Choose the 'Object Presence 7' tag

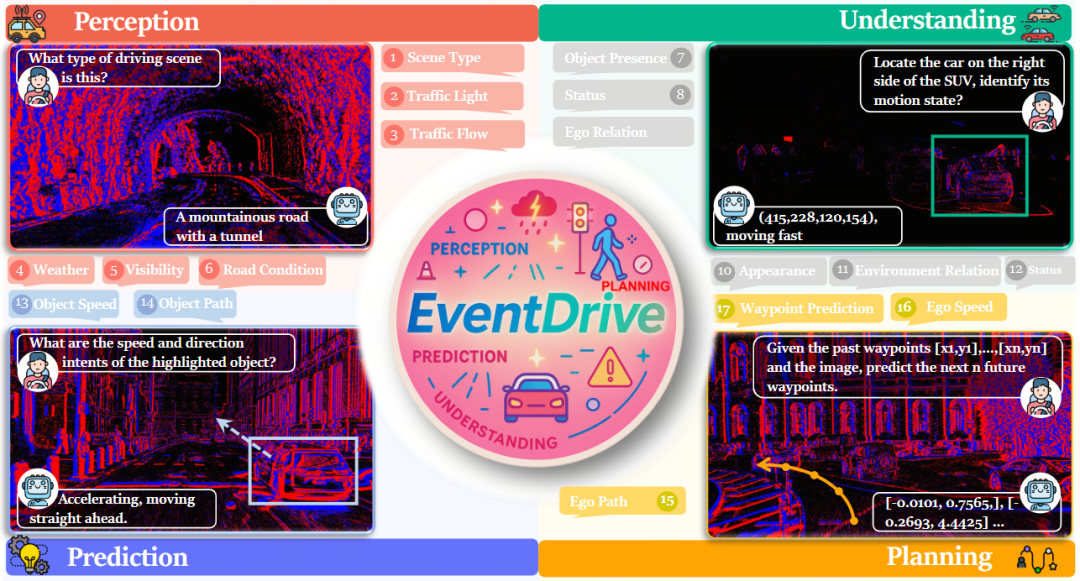[623, 59]
